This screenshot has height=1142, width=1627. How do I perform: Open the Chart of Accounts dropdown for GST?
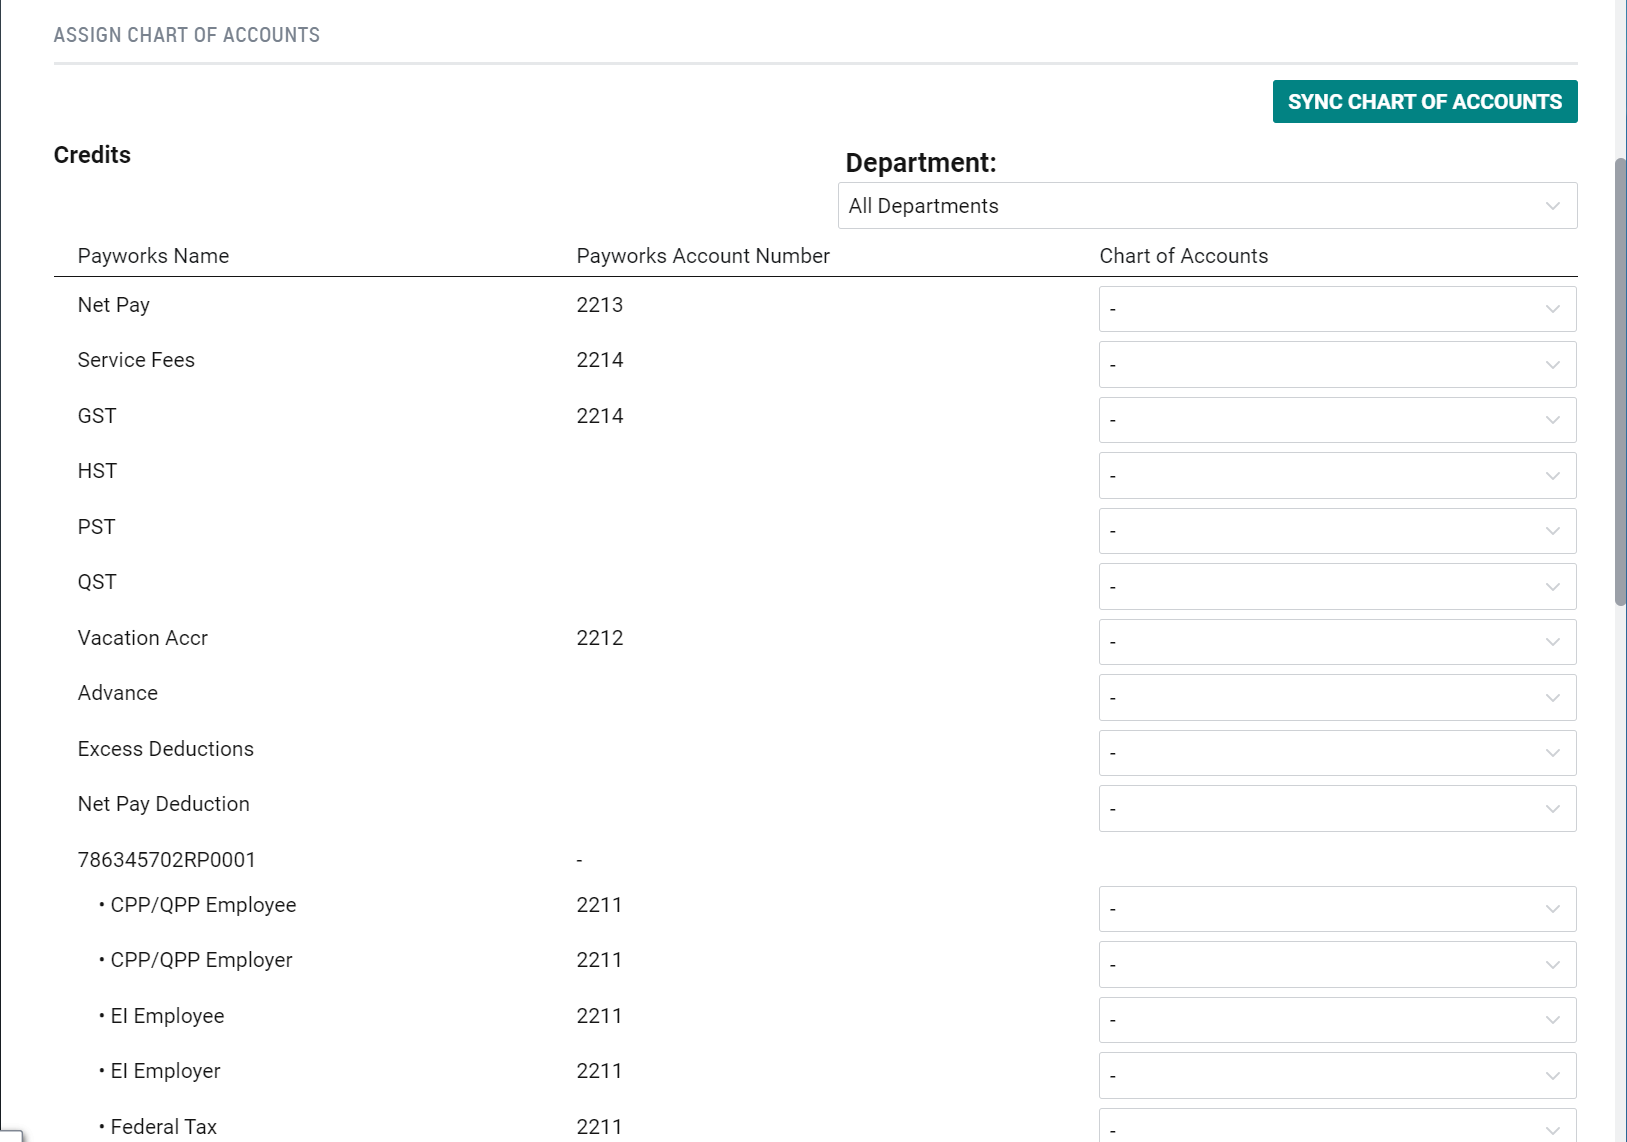1337,419
